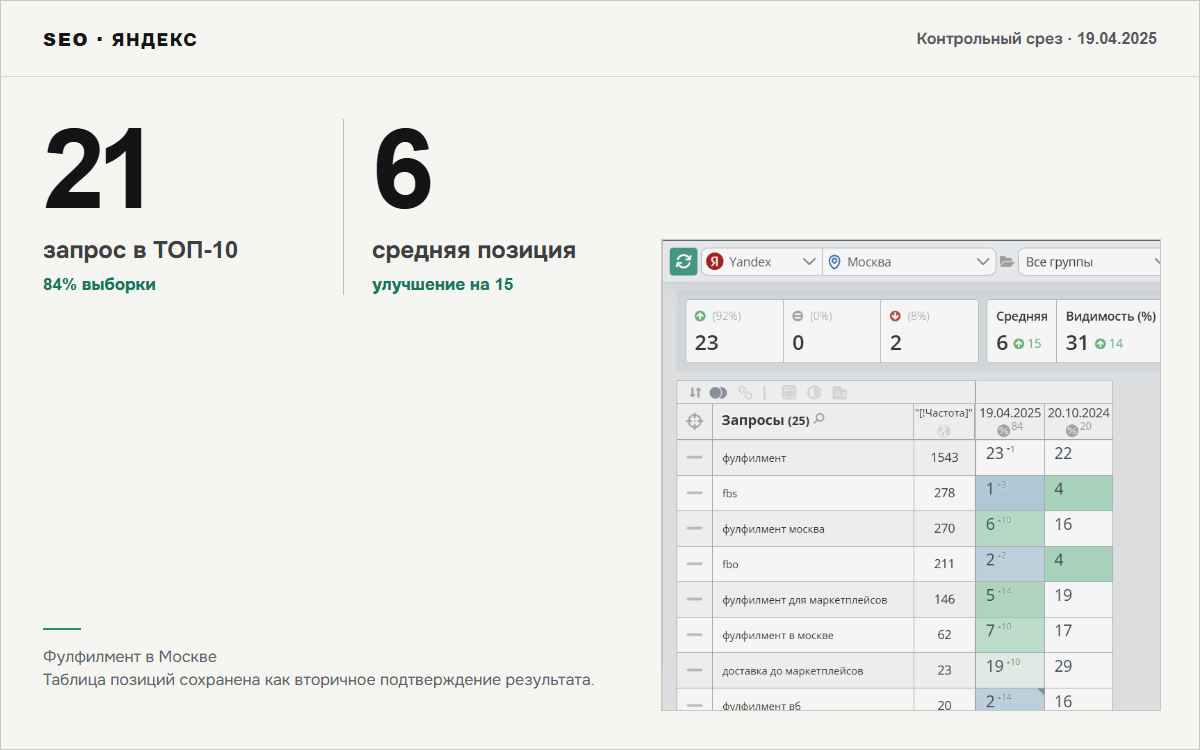Select the query "fbs"
The height and width of the screenshot is (750, 1200).
(730, 493)
